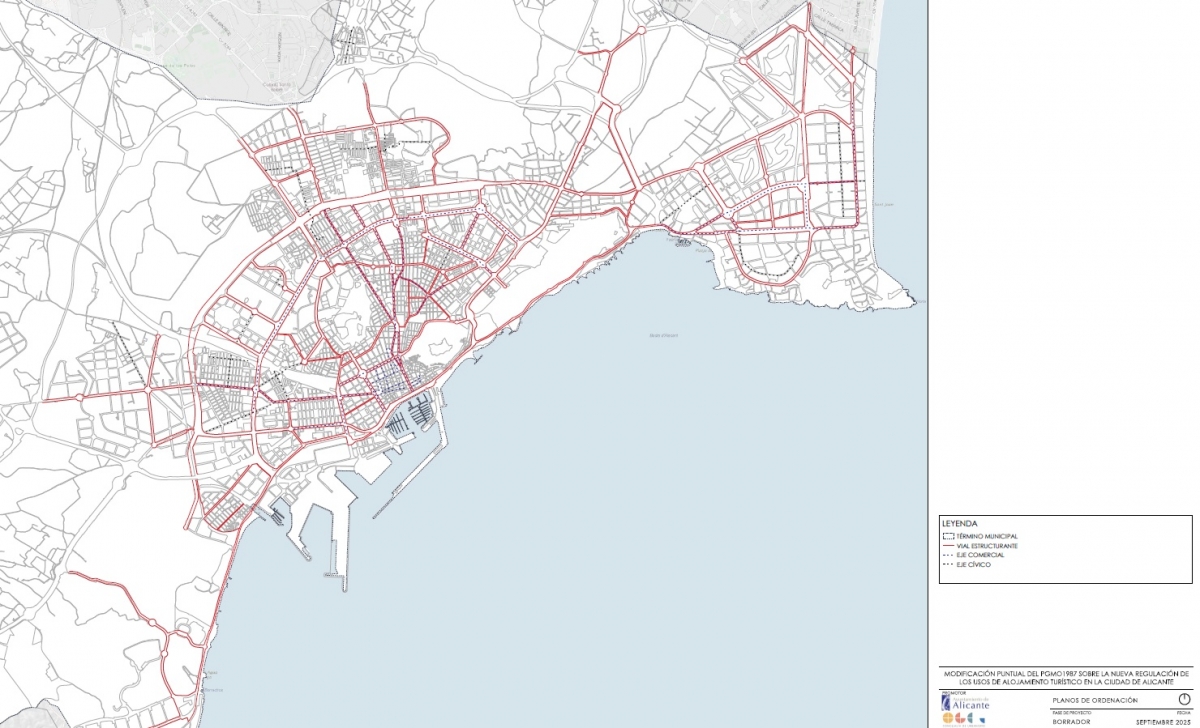Click the Eje Cívico legend label
Screen dimensions: 1200x728
973,565
